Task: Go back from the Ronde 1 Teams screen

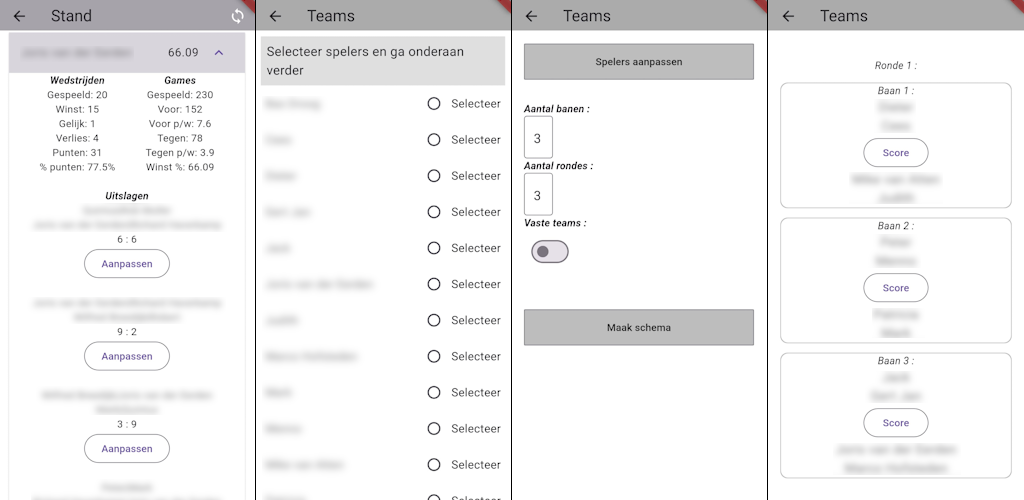Action: pos(788,16)
